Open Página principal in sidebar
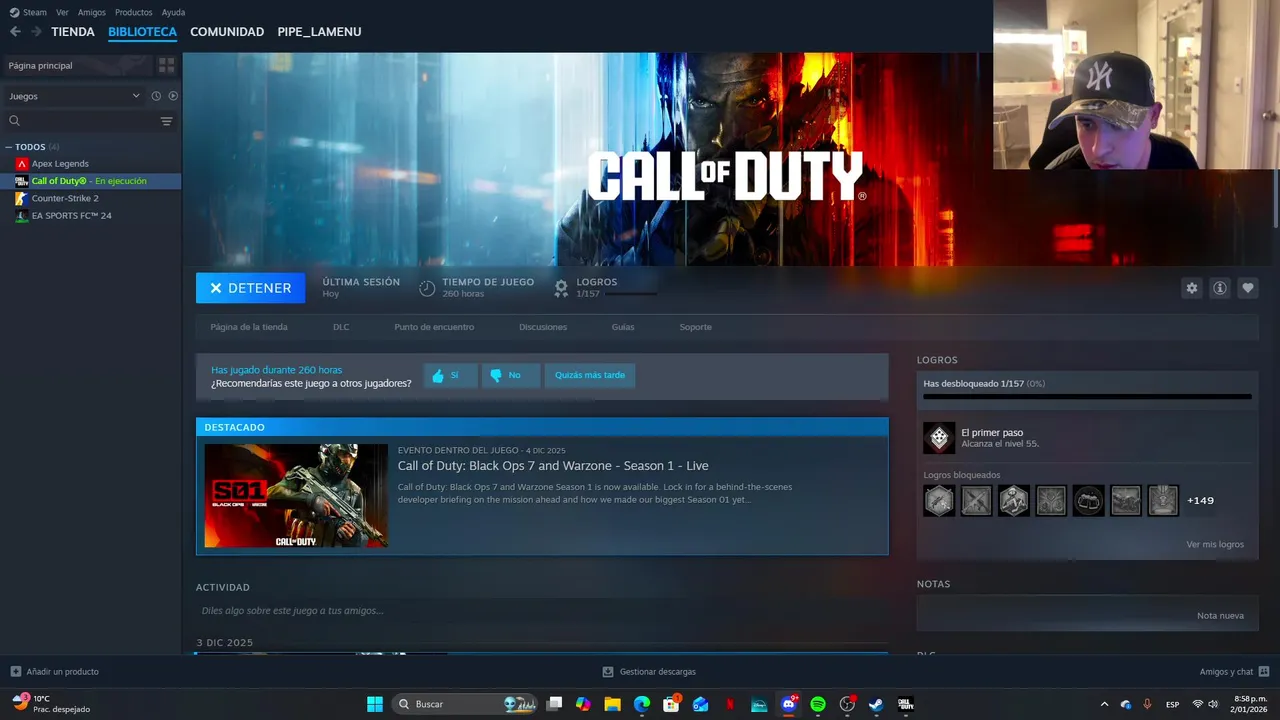The image size is (1280, 720). (x=76, y=65)
